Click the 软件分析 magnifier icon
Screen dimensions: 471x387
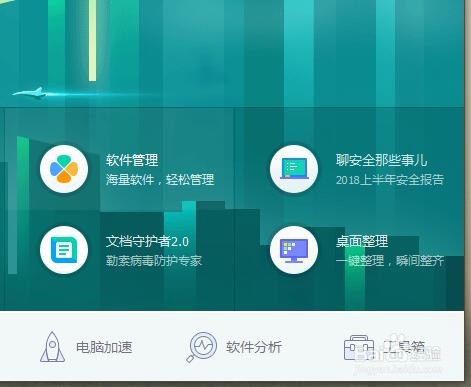[201, 347]
